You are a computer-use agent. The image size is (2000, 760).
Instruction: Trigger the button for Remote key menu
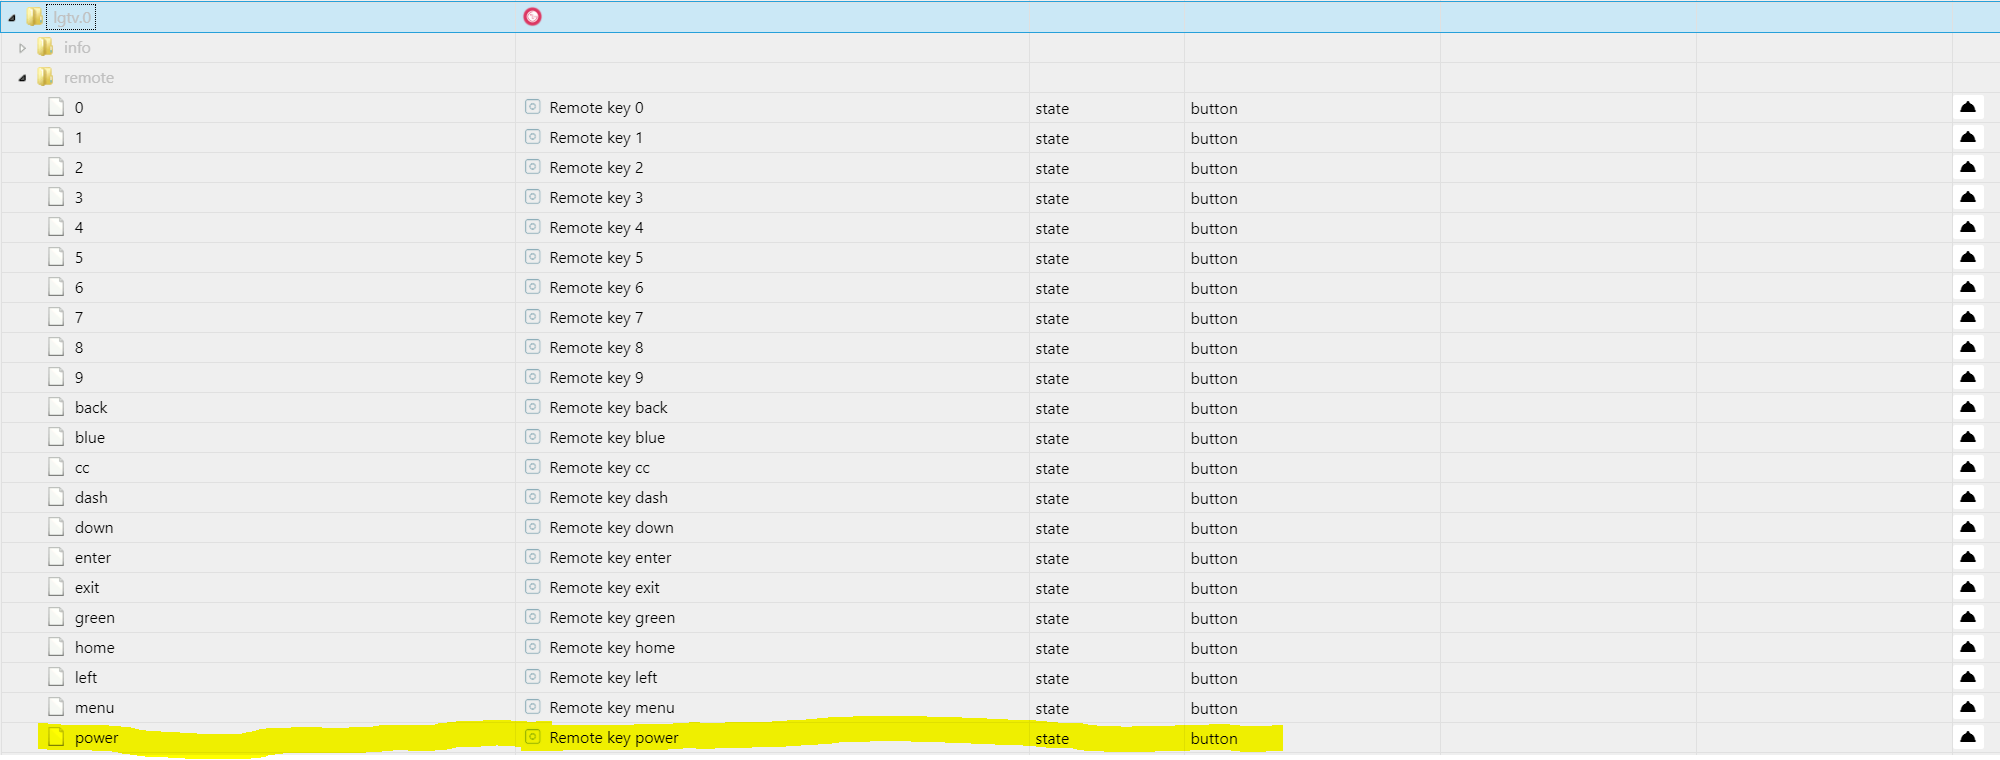click(1968, 707)
